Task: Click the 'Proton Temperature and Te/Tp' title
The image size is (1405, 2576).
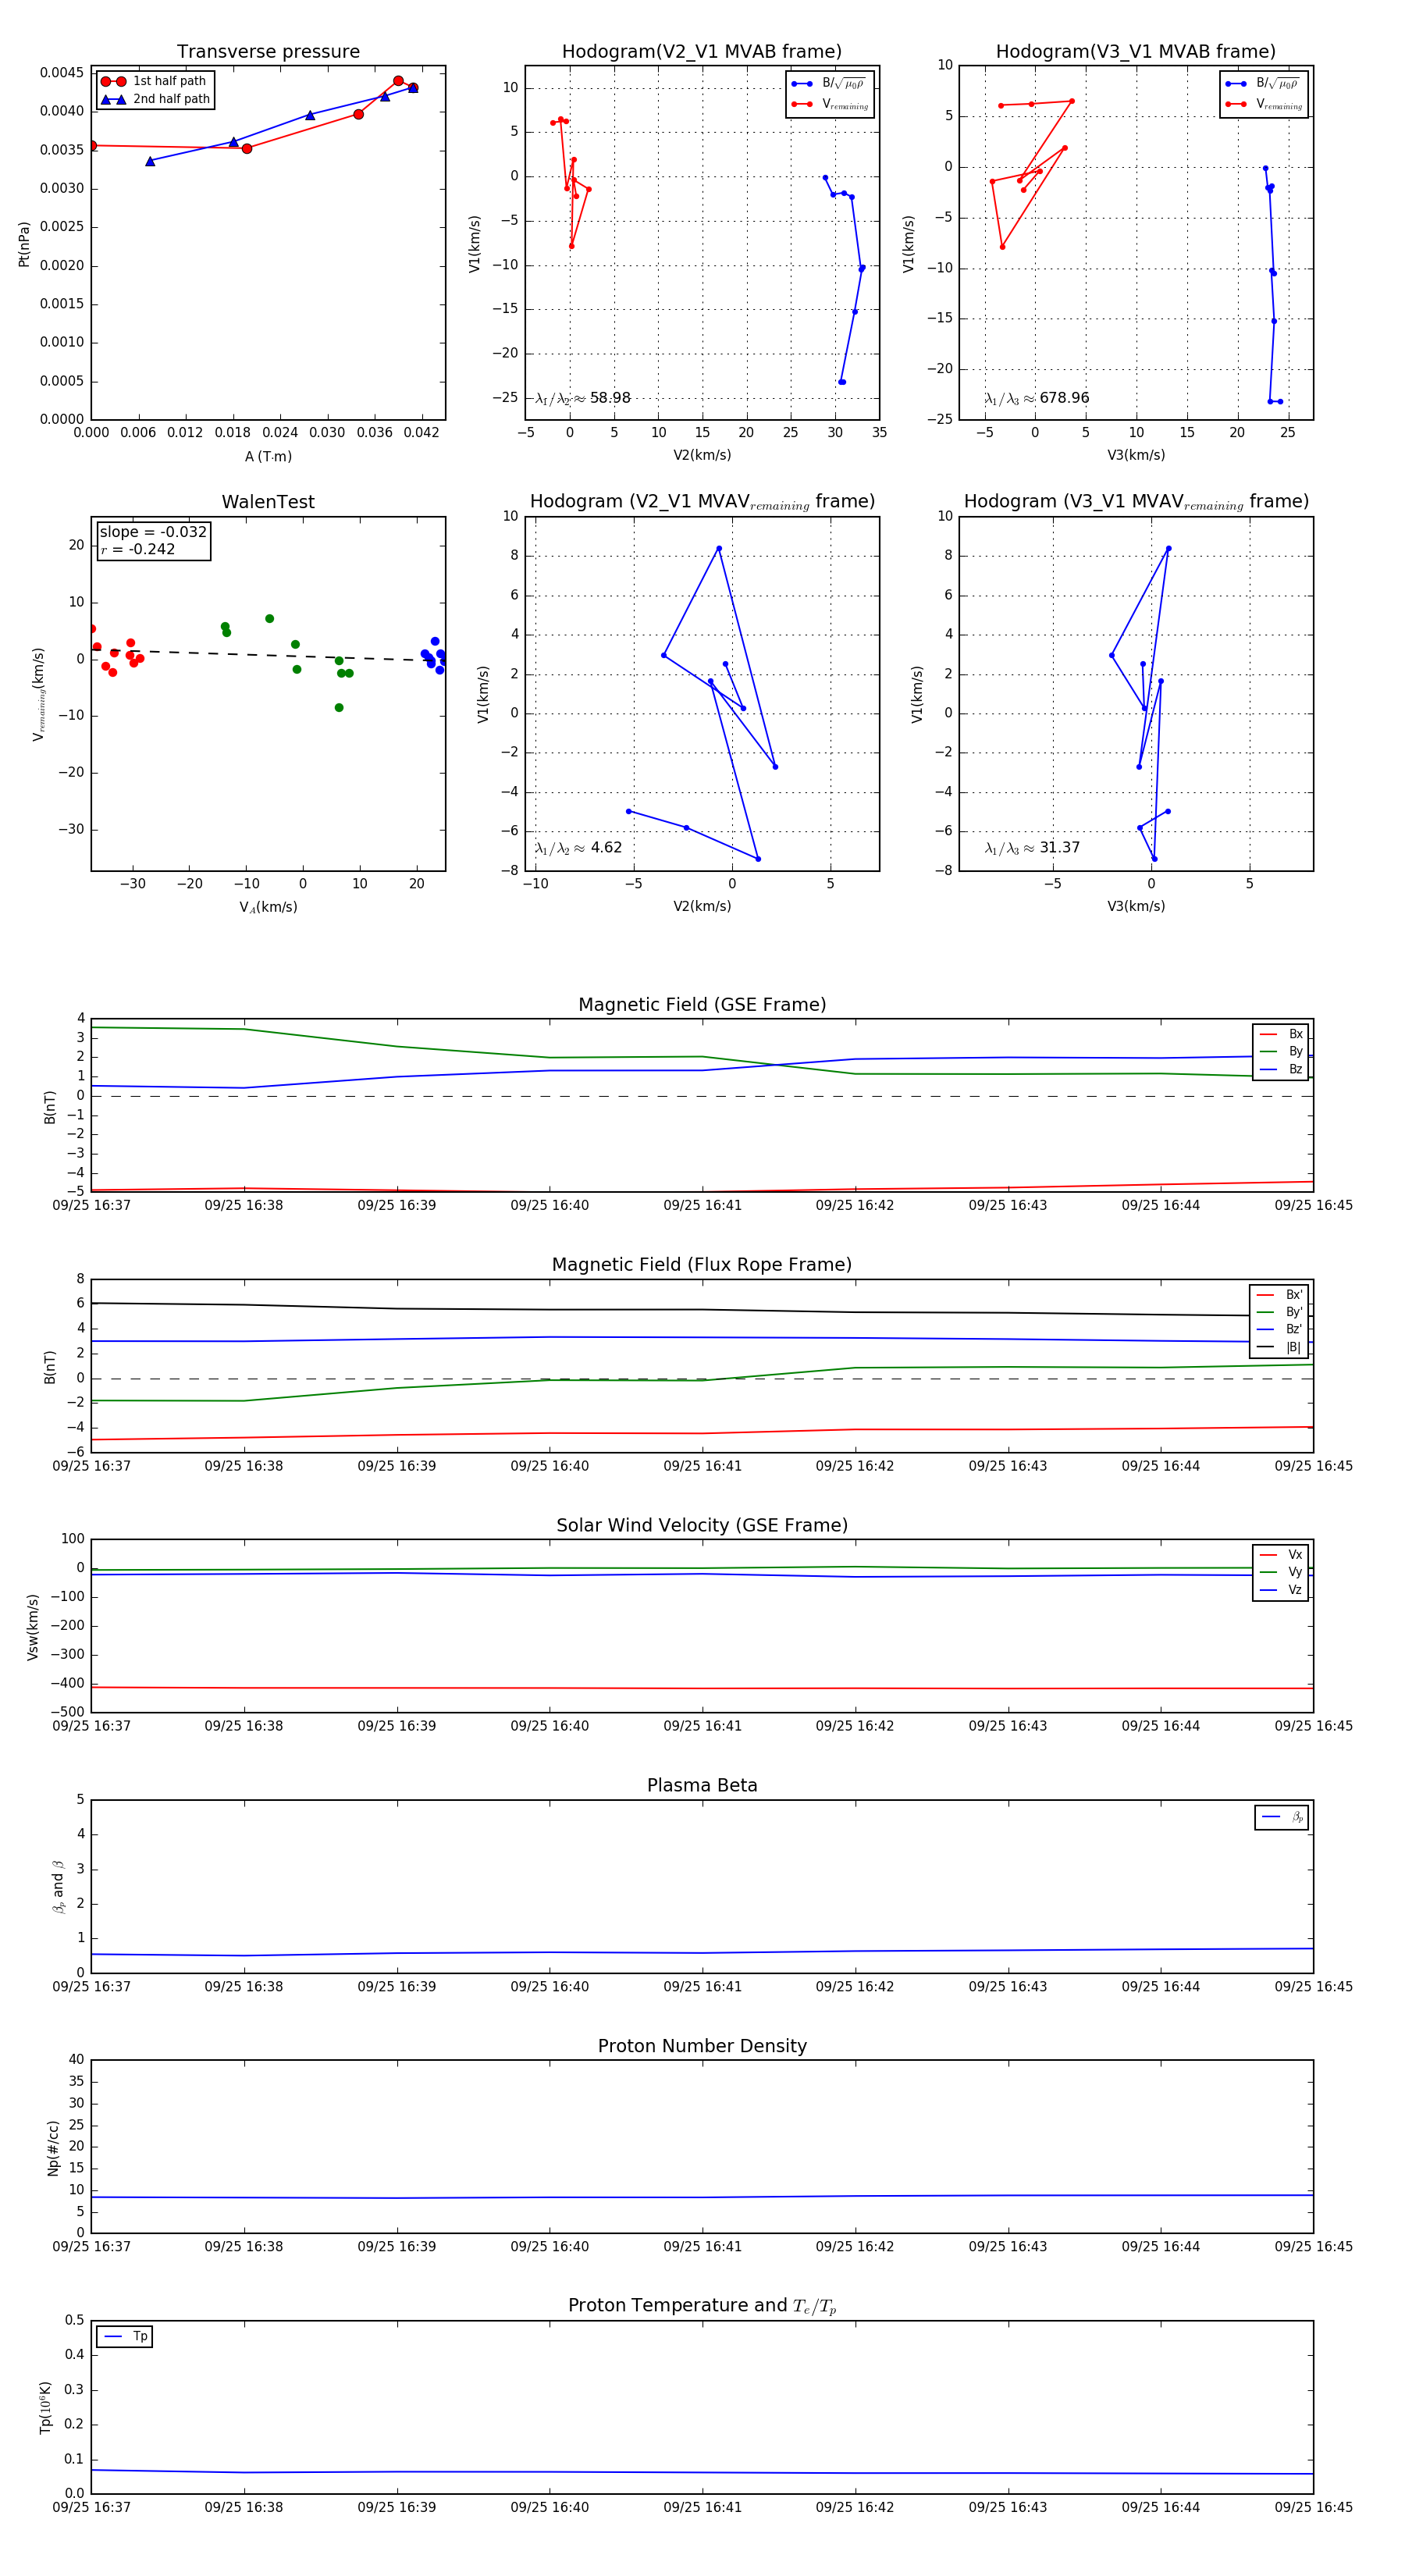Action: pos(702,2306)
